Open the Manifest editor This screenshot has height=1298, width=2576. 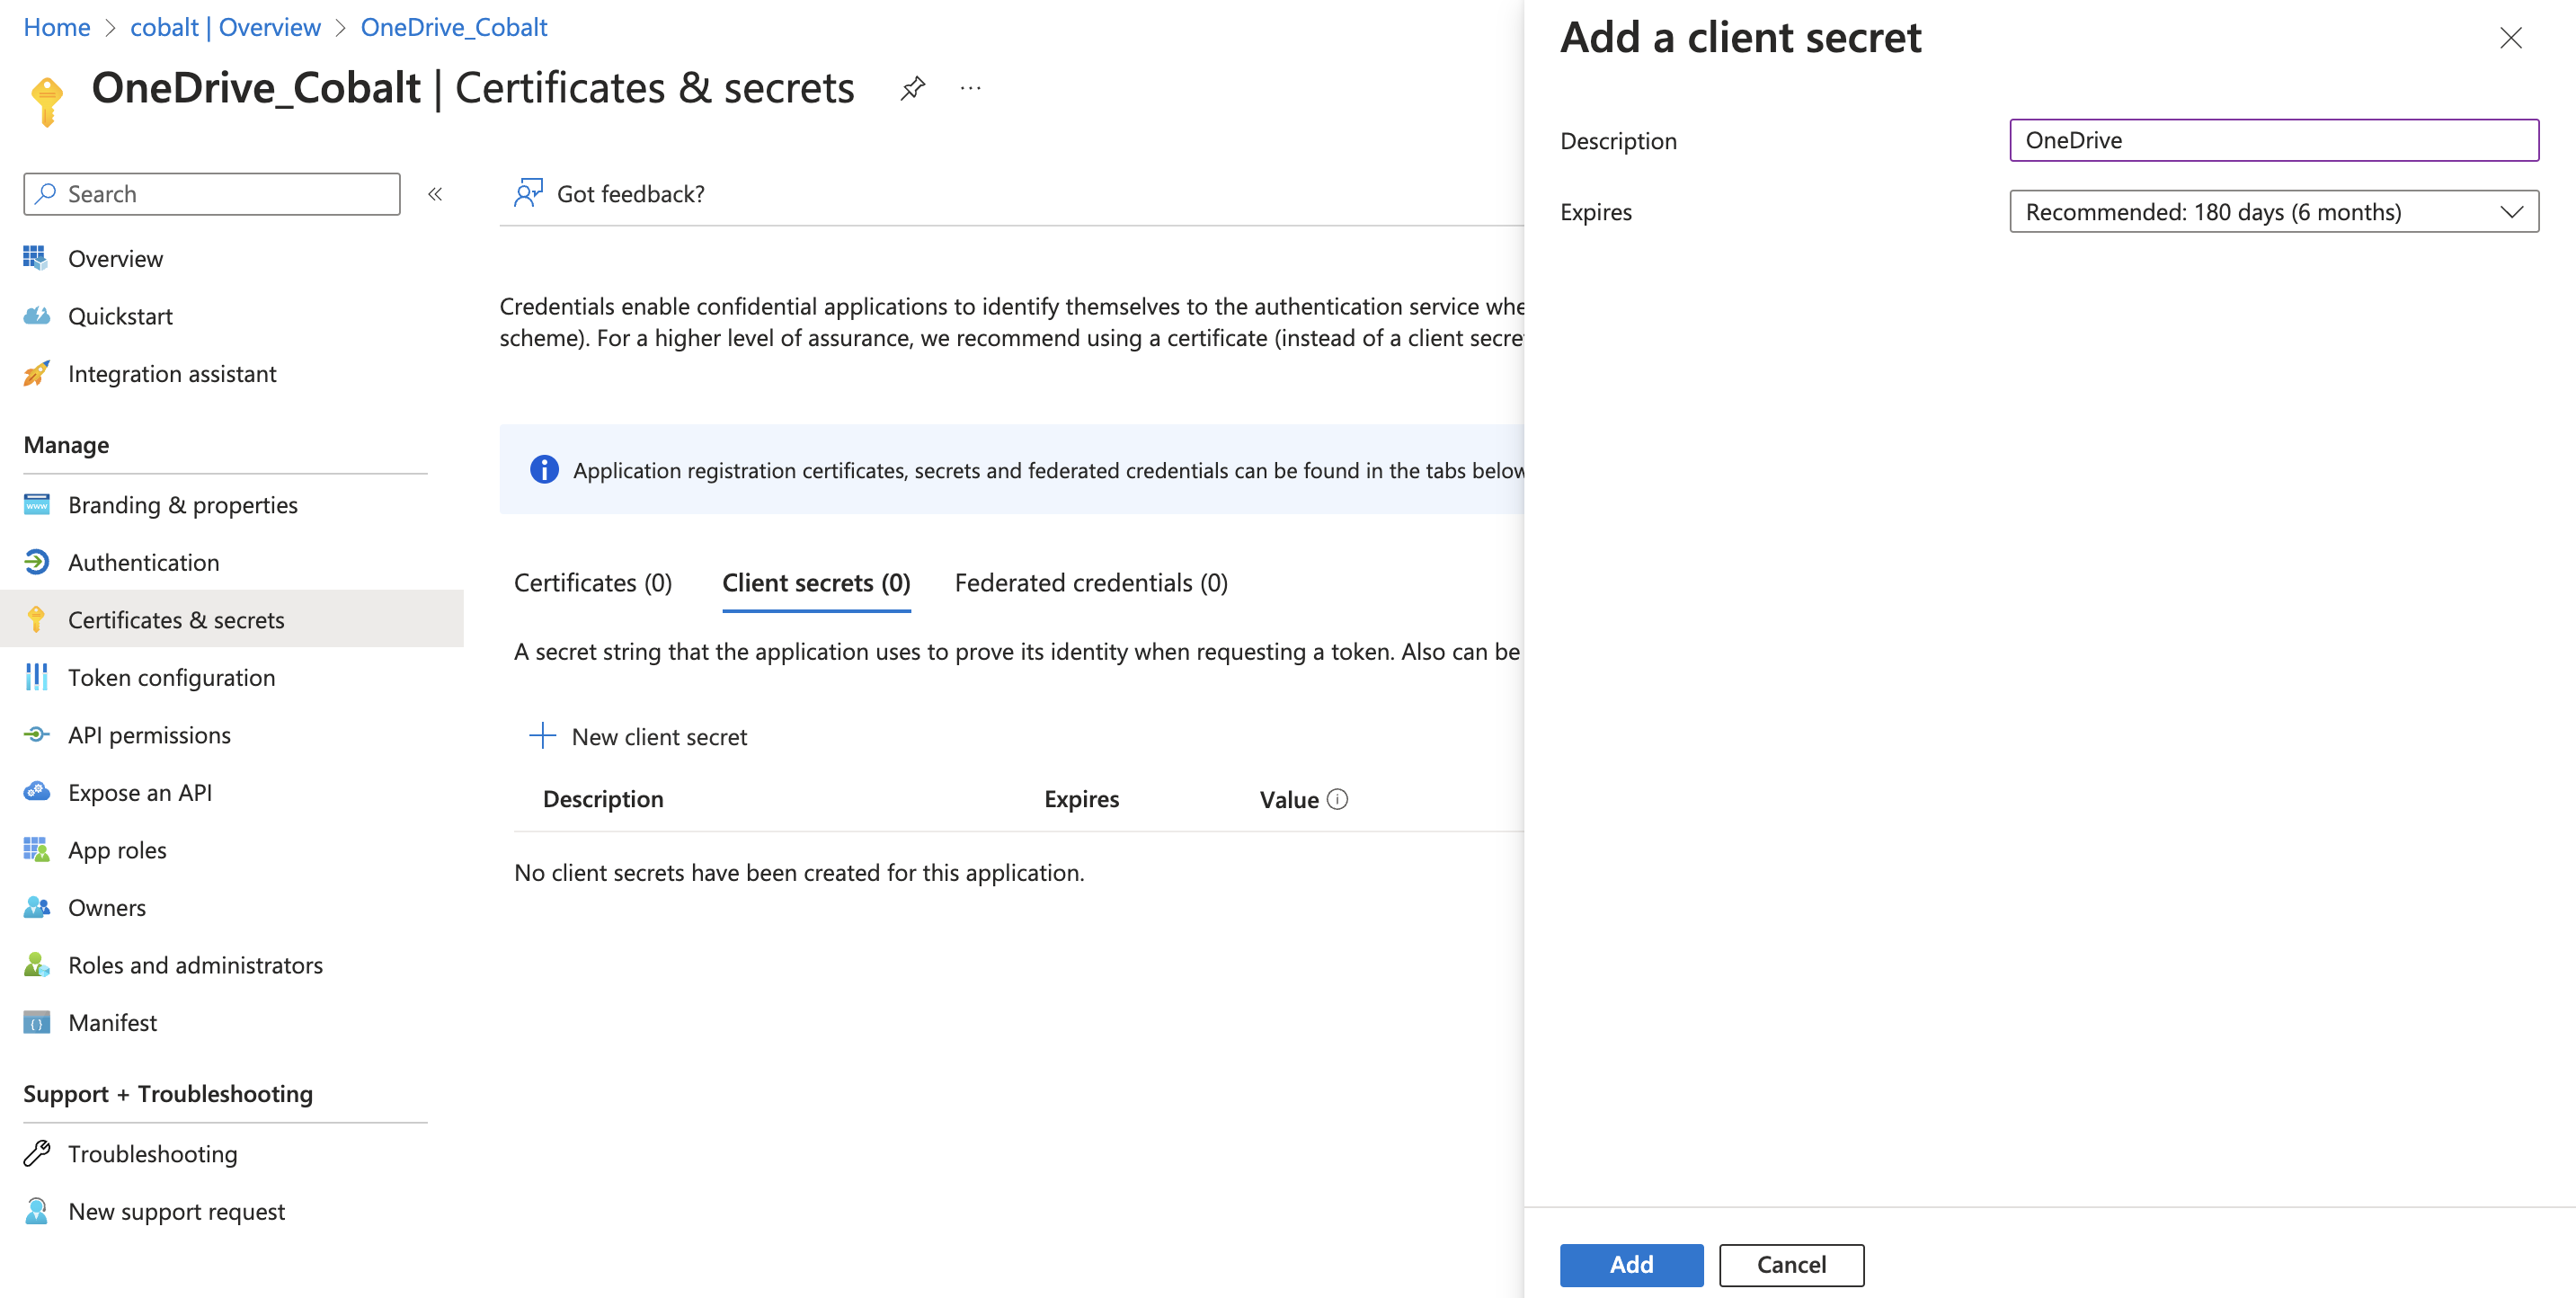112,1022
